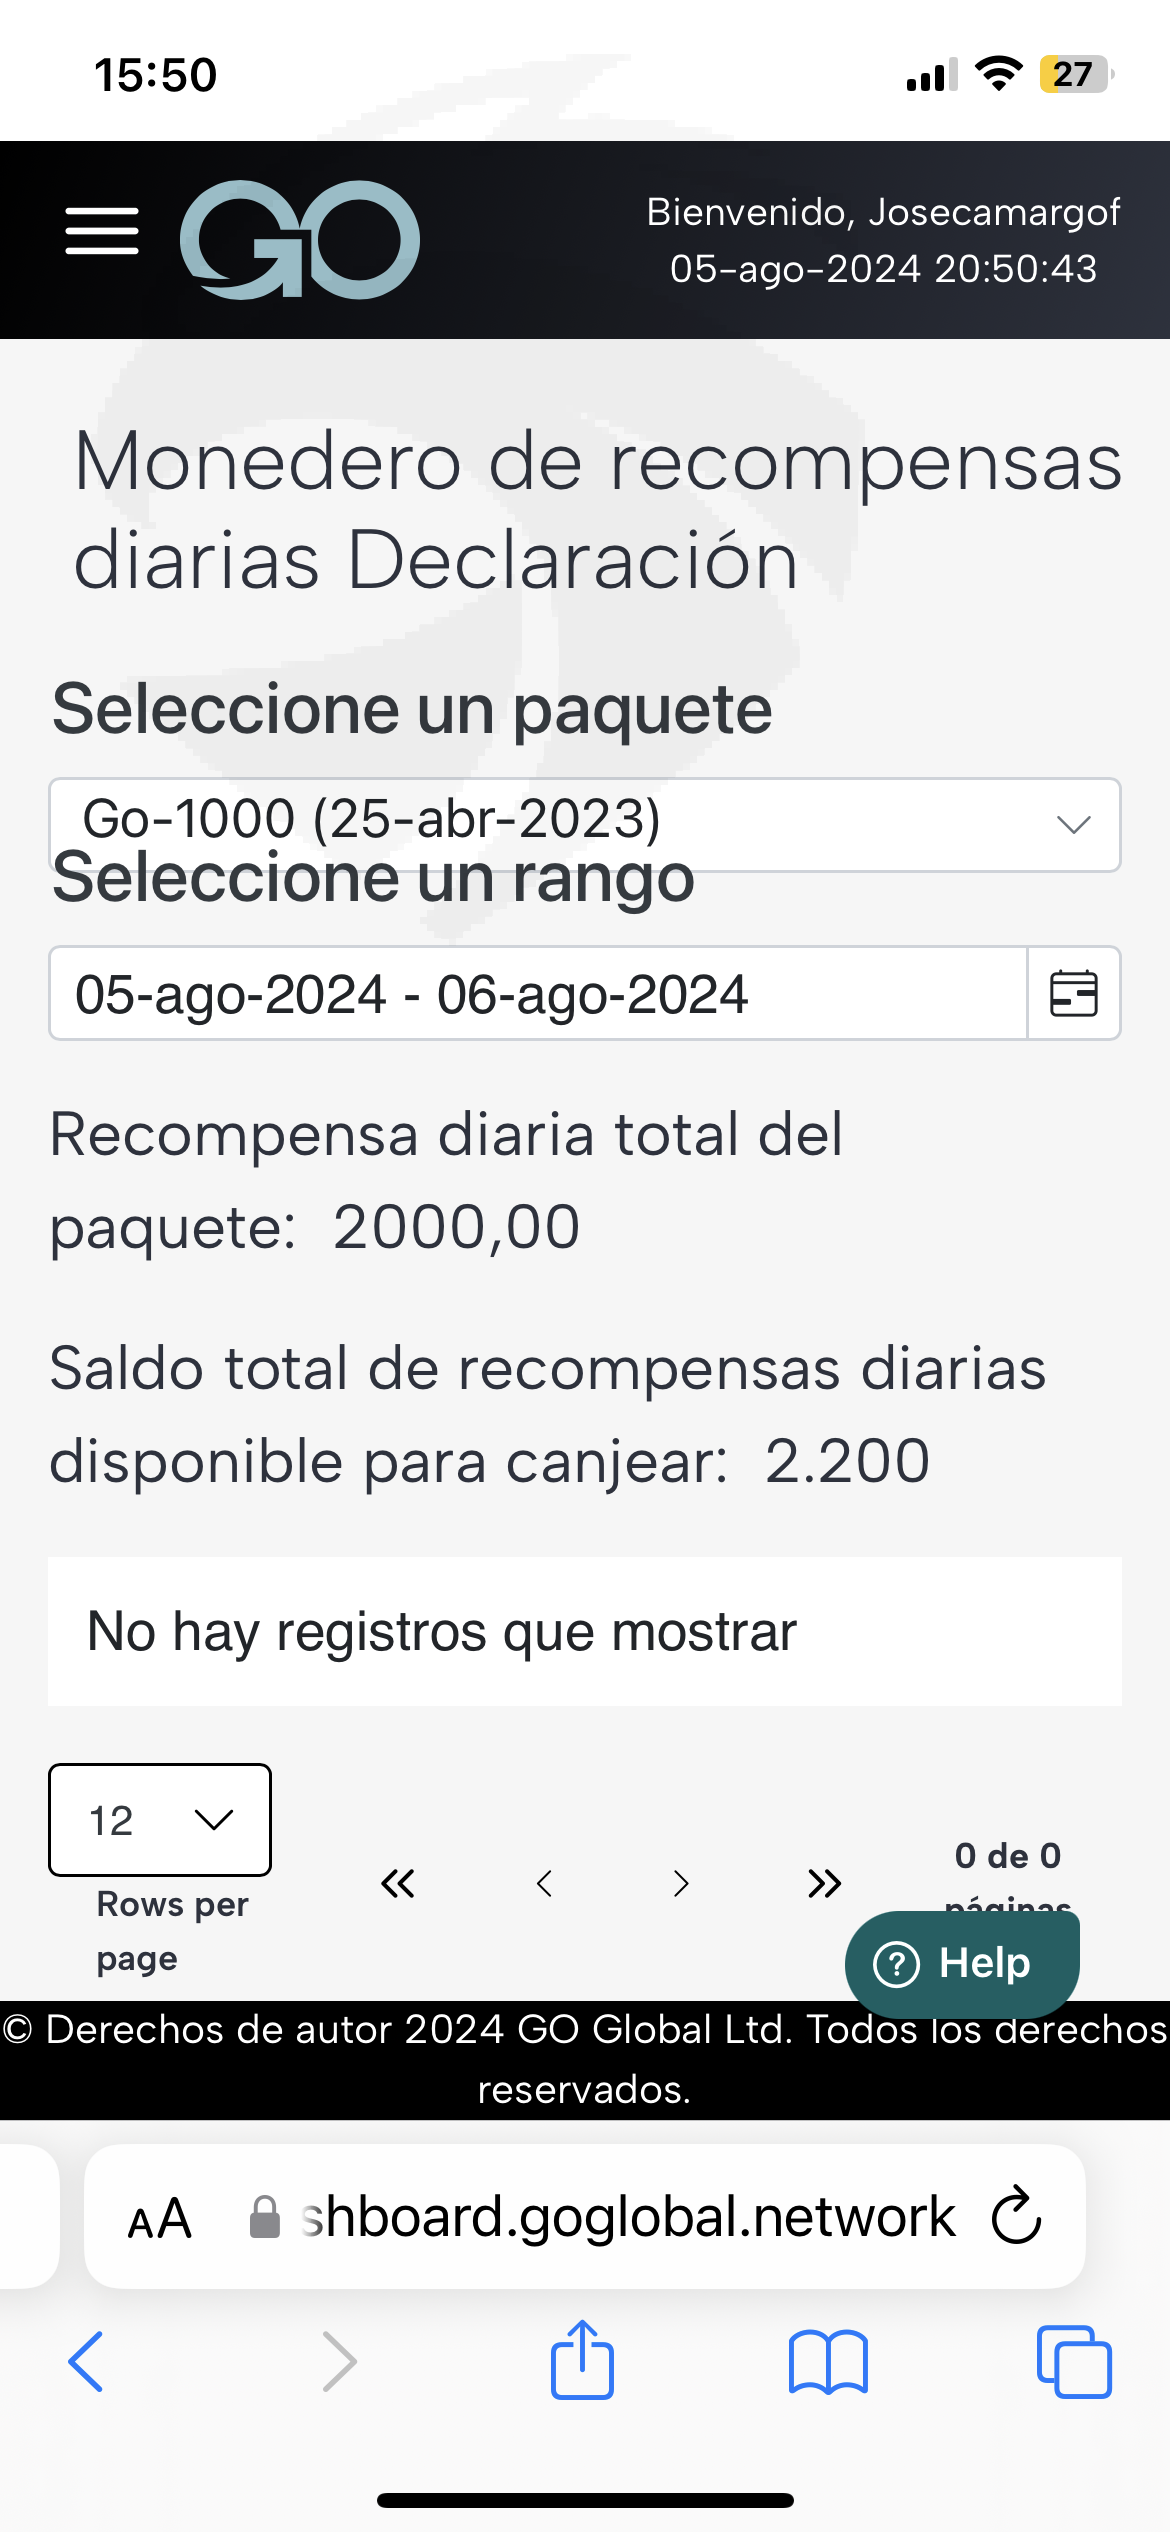
Task: Tap the No hay registros que mostrar row
Action: click(585, 1631)
